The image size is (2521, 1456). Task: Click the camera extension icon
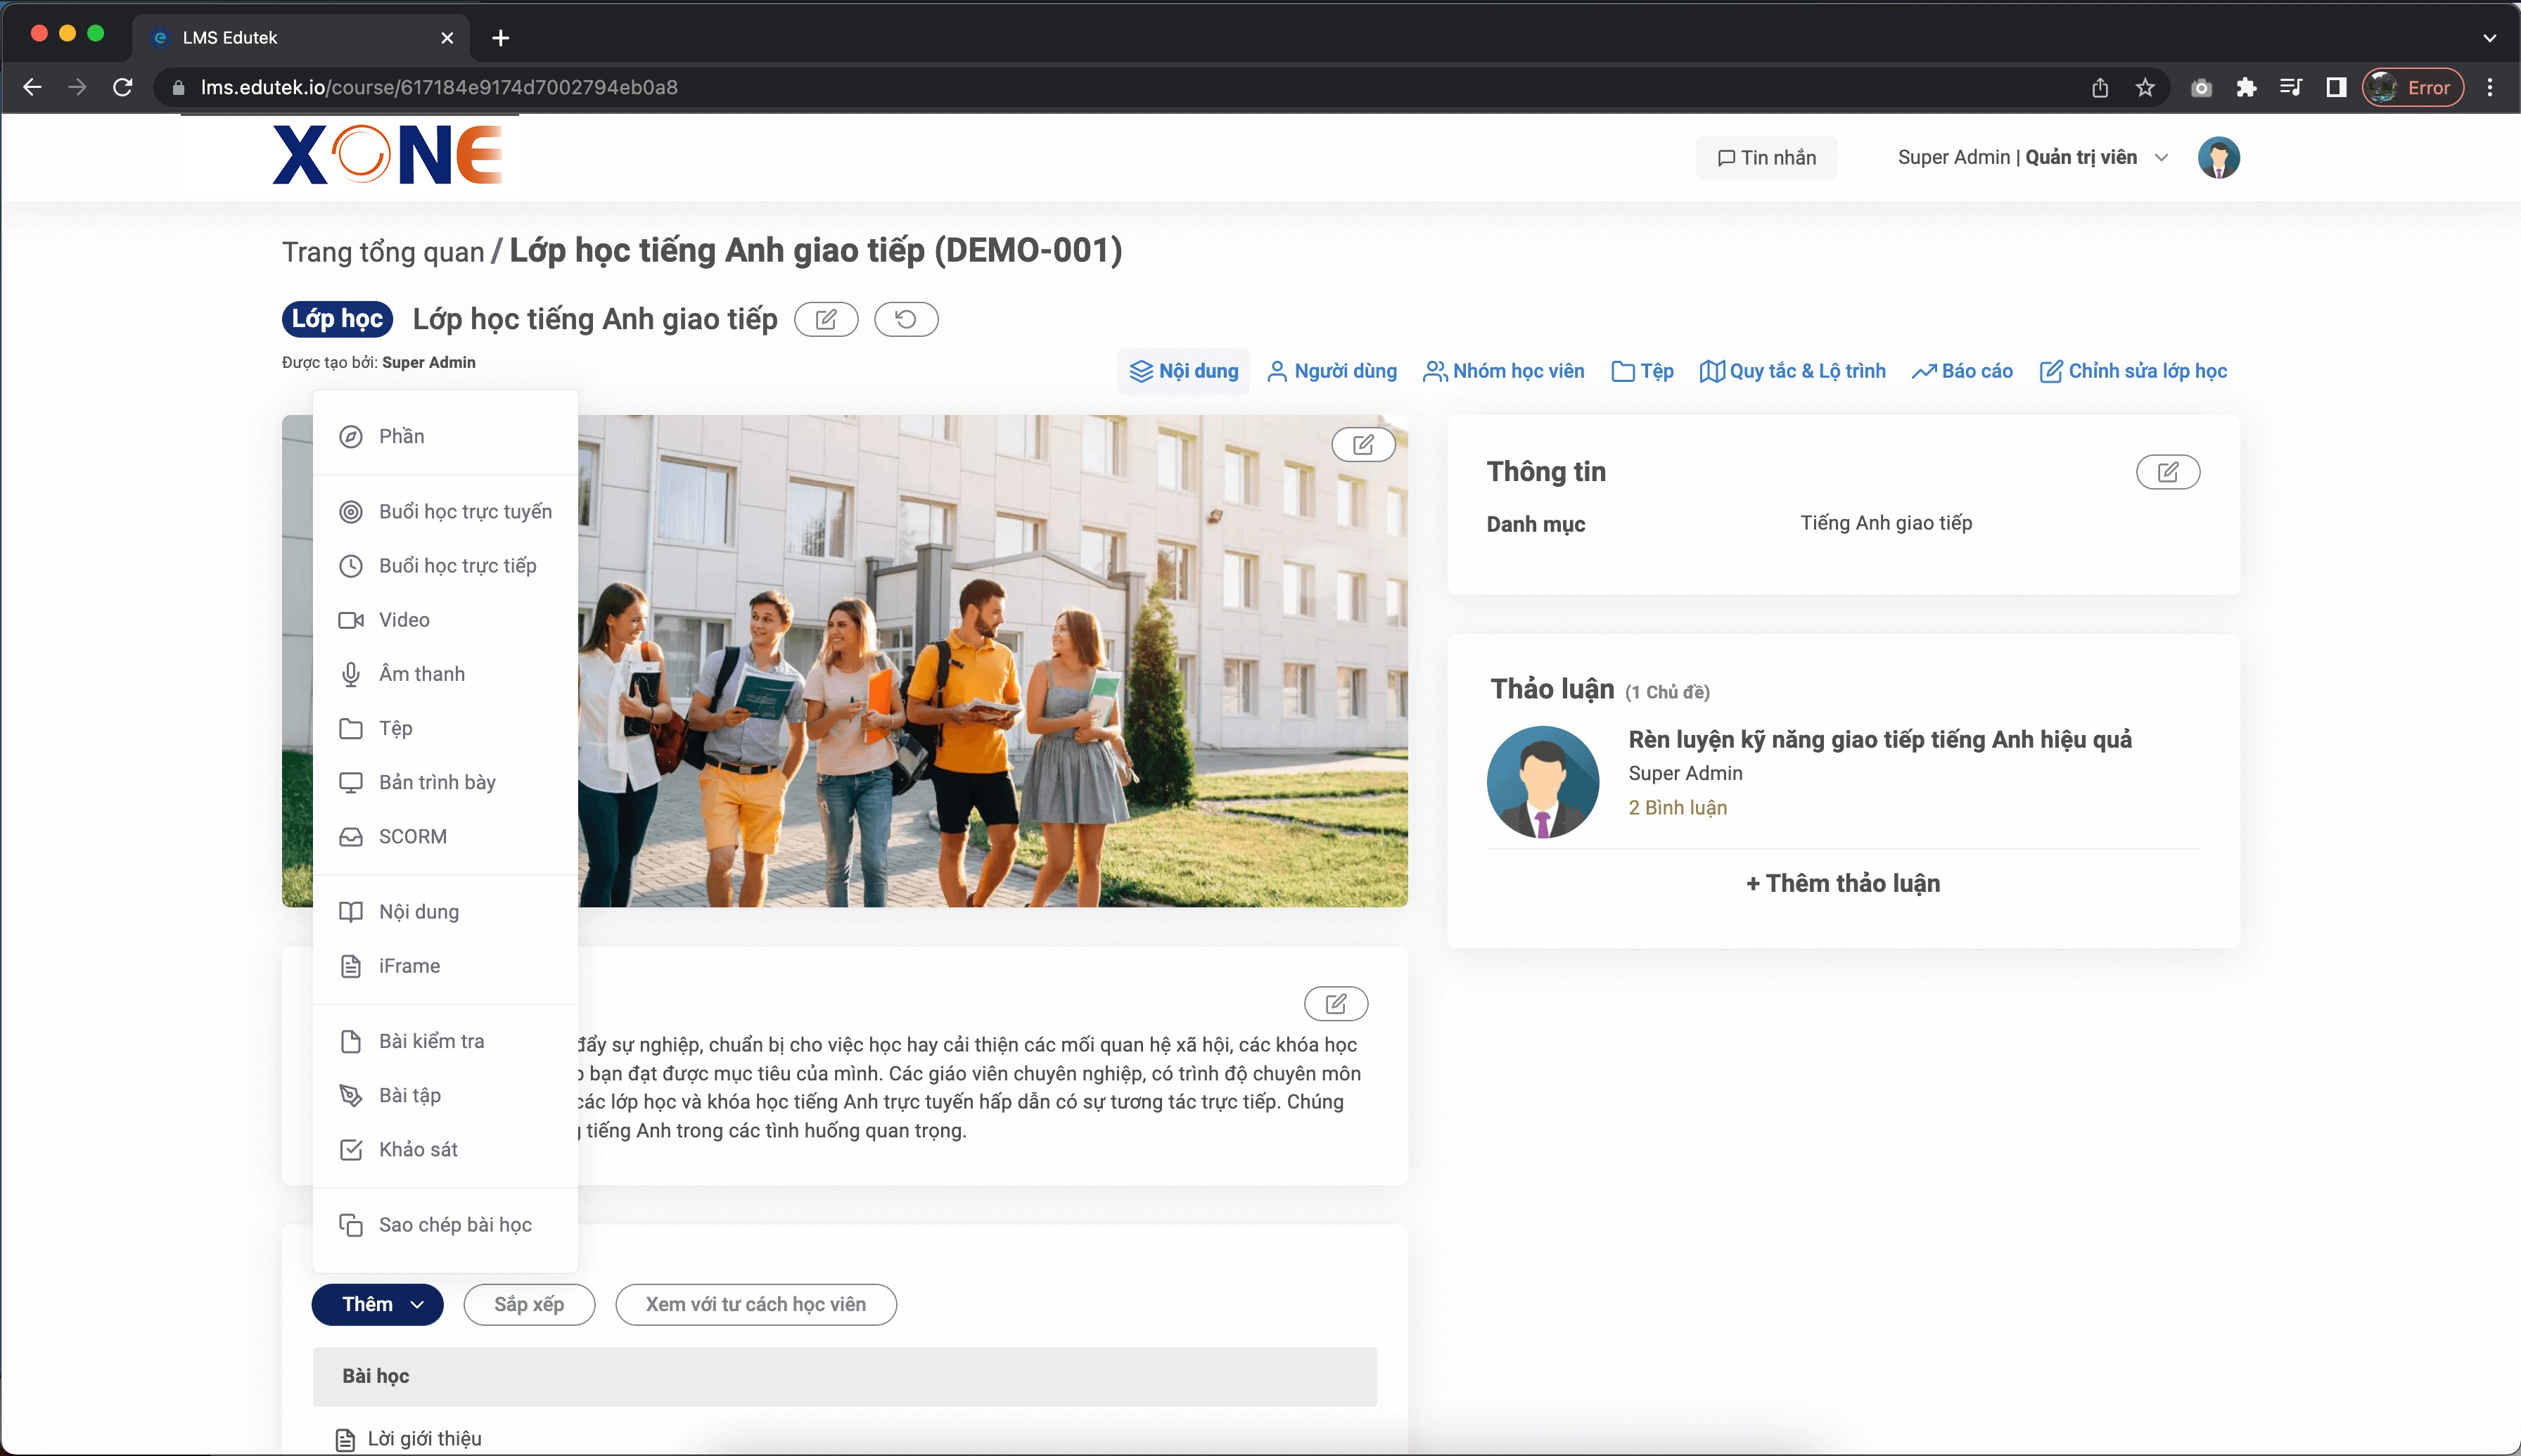2201,87
